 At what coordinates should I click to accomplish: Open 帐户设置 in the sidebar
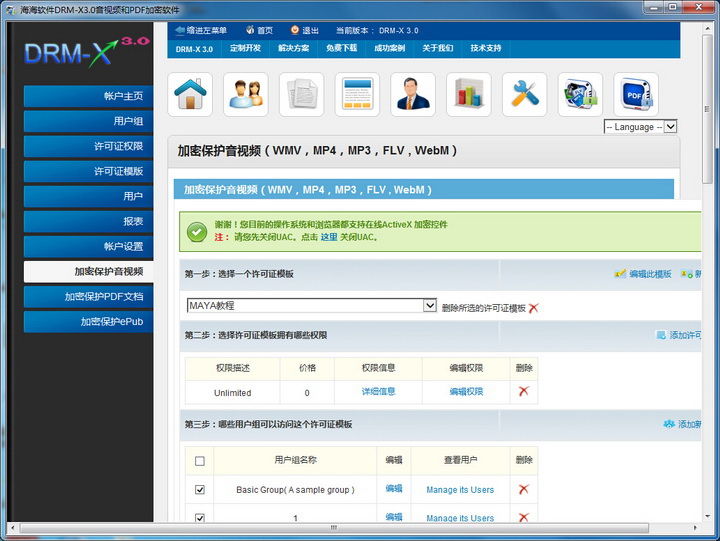88,246
